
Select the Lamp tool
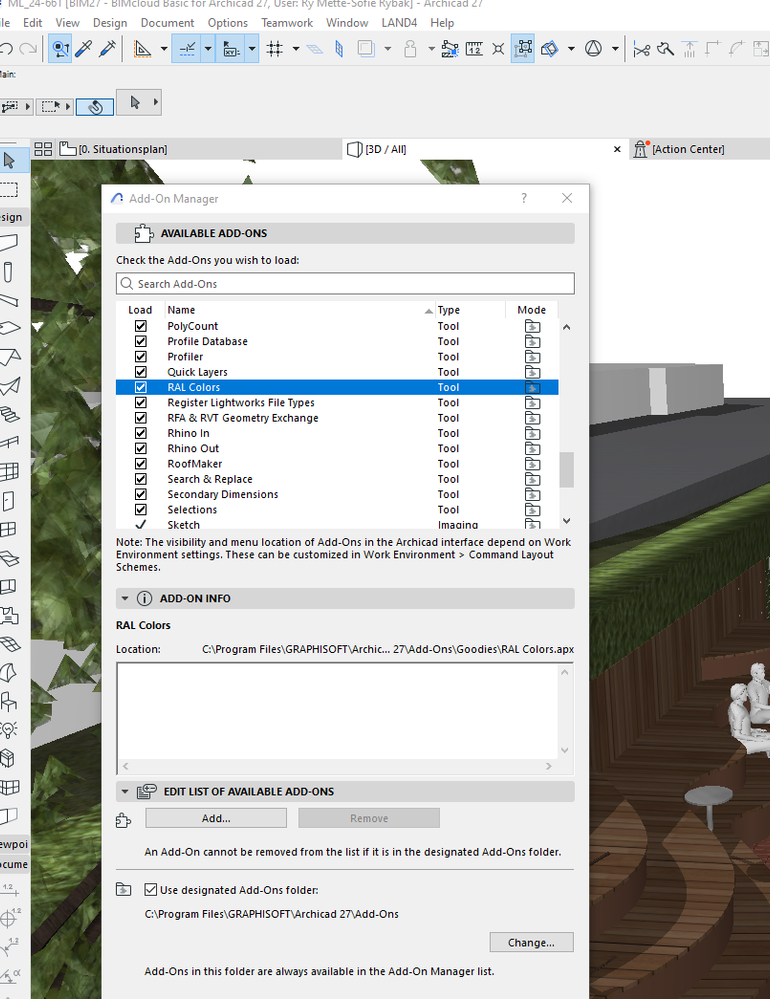pos(9,730)
